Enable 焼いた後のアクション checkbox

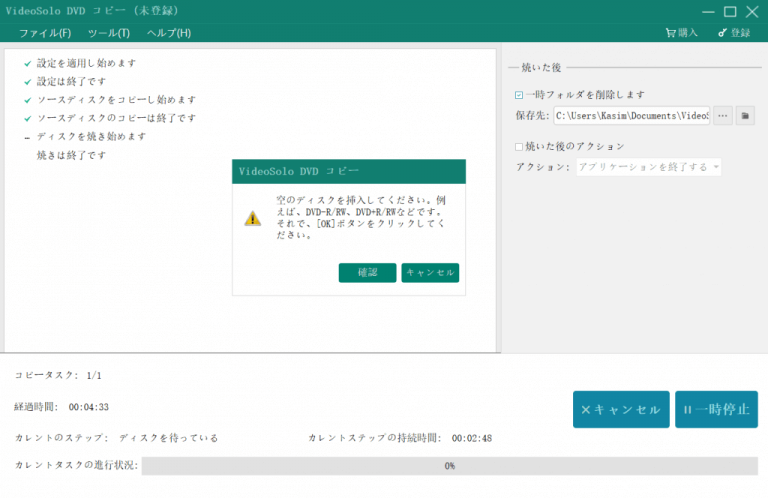pyautogui.click(x=519, y=146)
